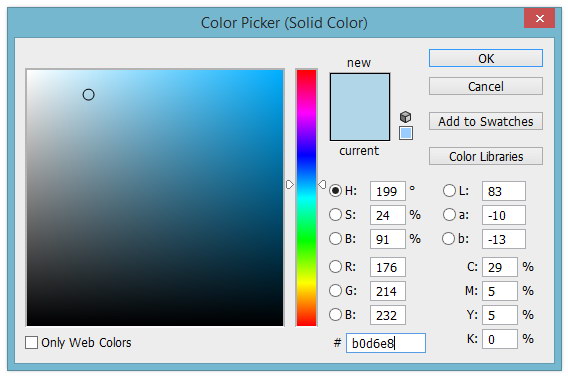Close the Color Picker dialog

pyautogui.click(x=539, y=18)
